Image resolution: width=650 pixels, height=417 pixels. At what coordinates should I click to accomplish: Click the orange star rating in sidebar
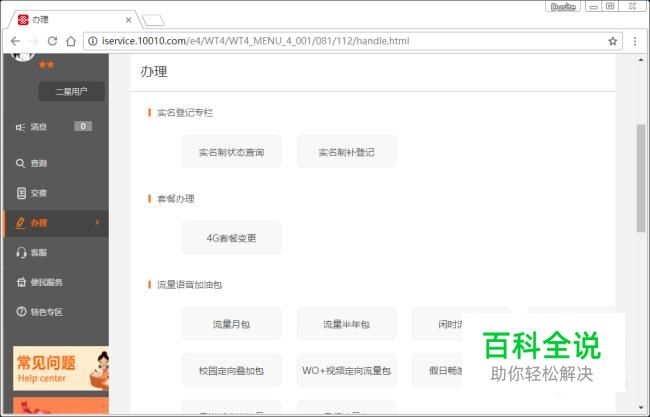(46, 65)
